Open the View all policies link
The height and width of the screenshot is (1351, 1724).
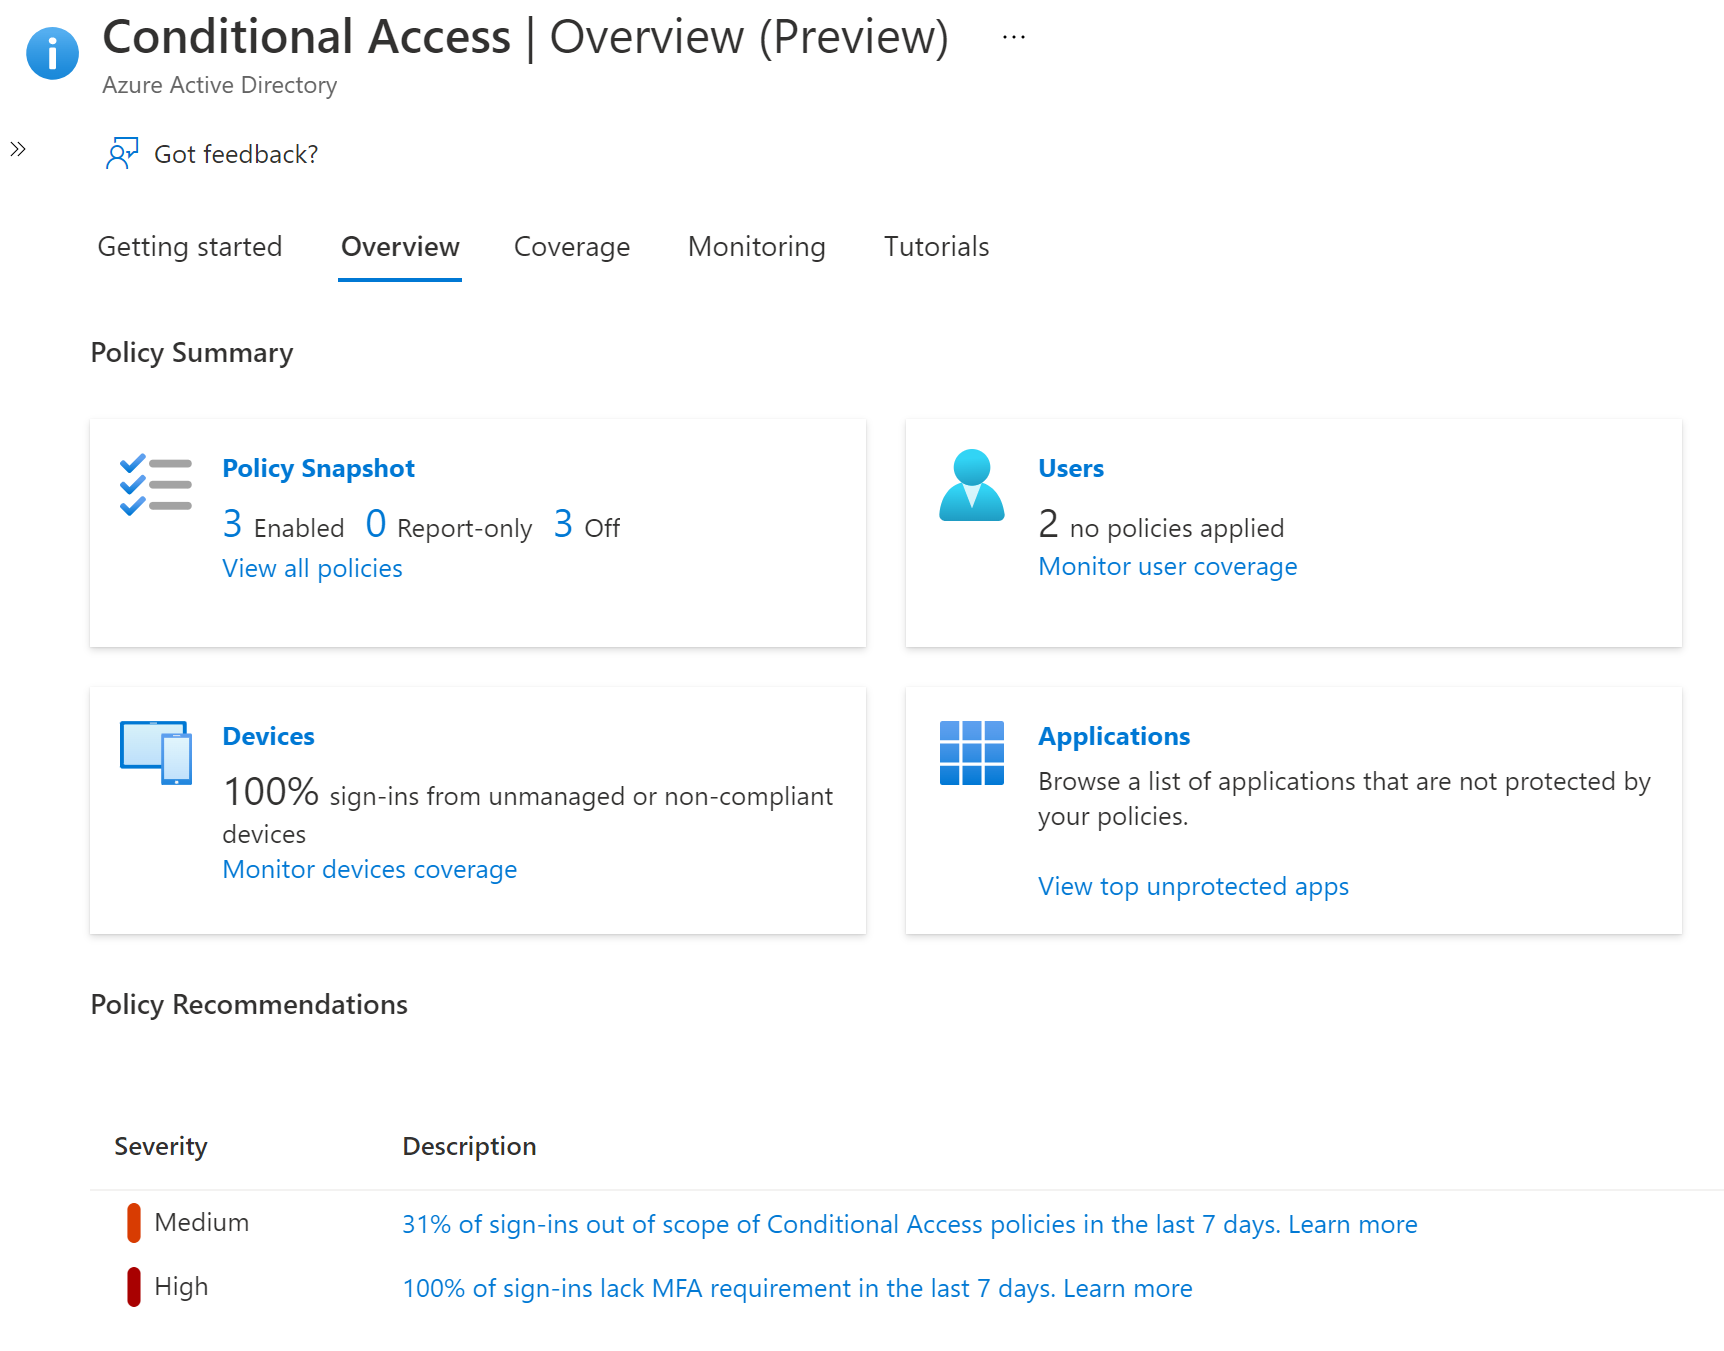312,569
